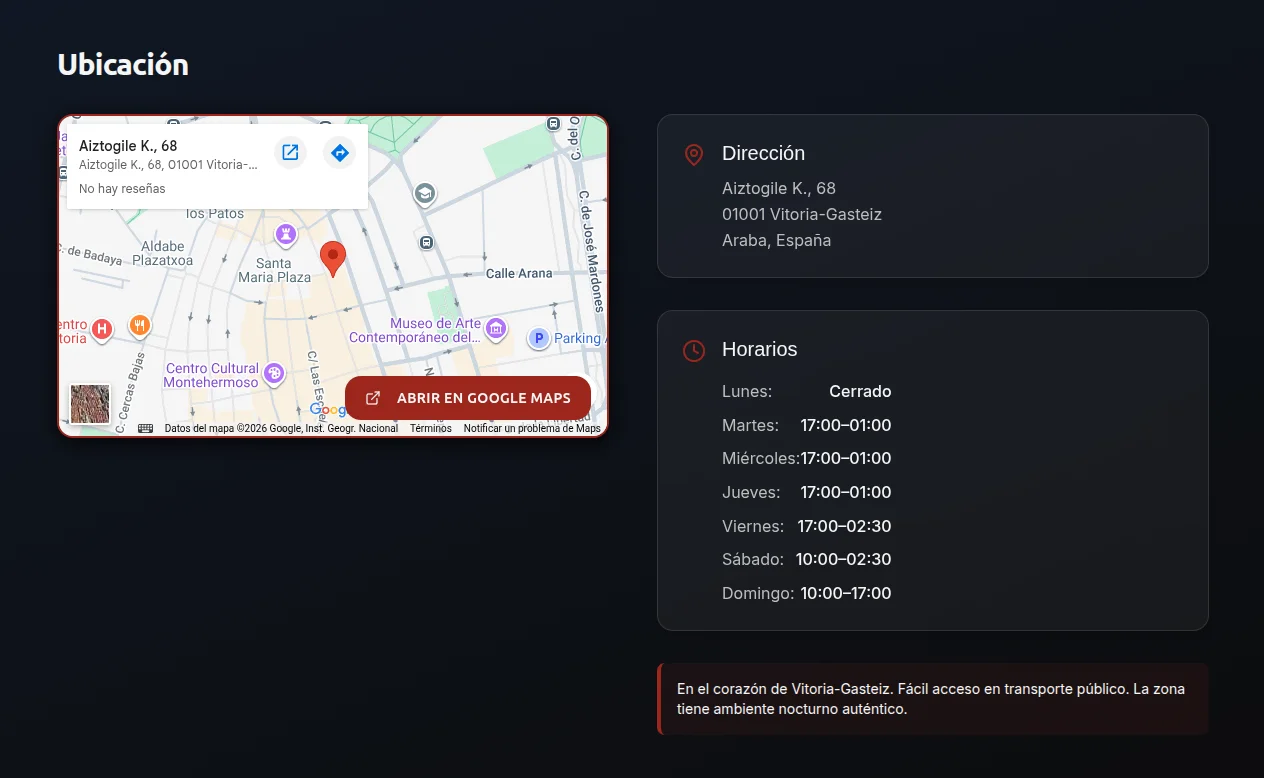Select the Parking P marker on the map

538,338
